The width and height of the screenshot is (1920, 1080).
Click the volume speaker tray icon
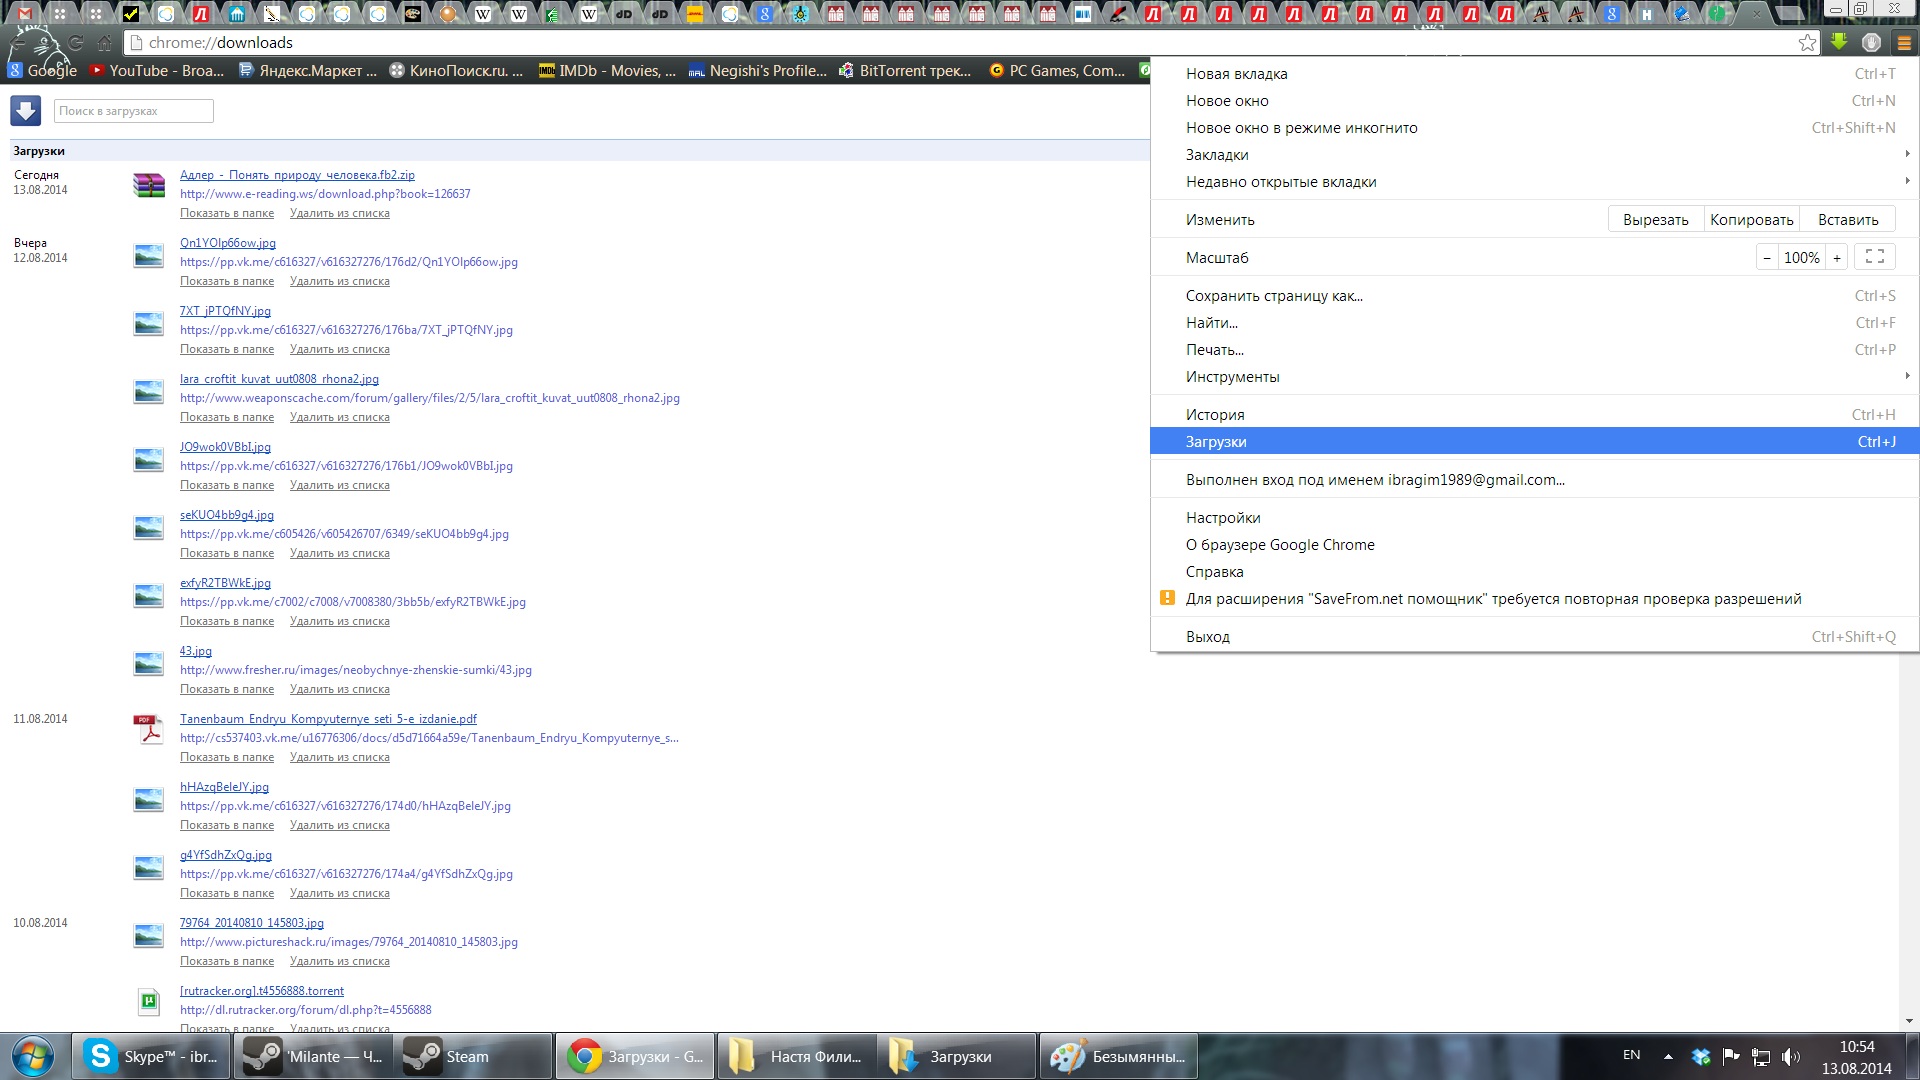(x=1790, y=1056)
